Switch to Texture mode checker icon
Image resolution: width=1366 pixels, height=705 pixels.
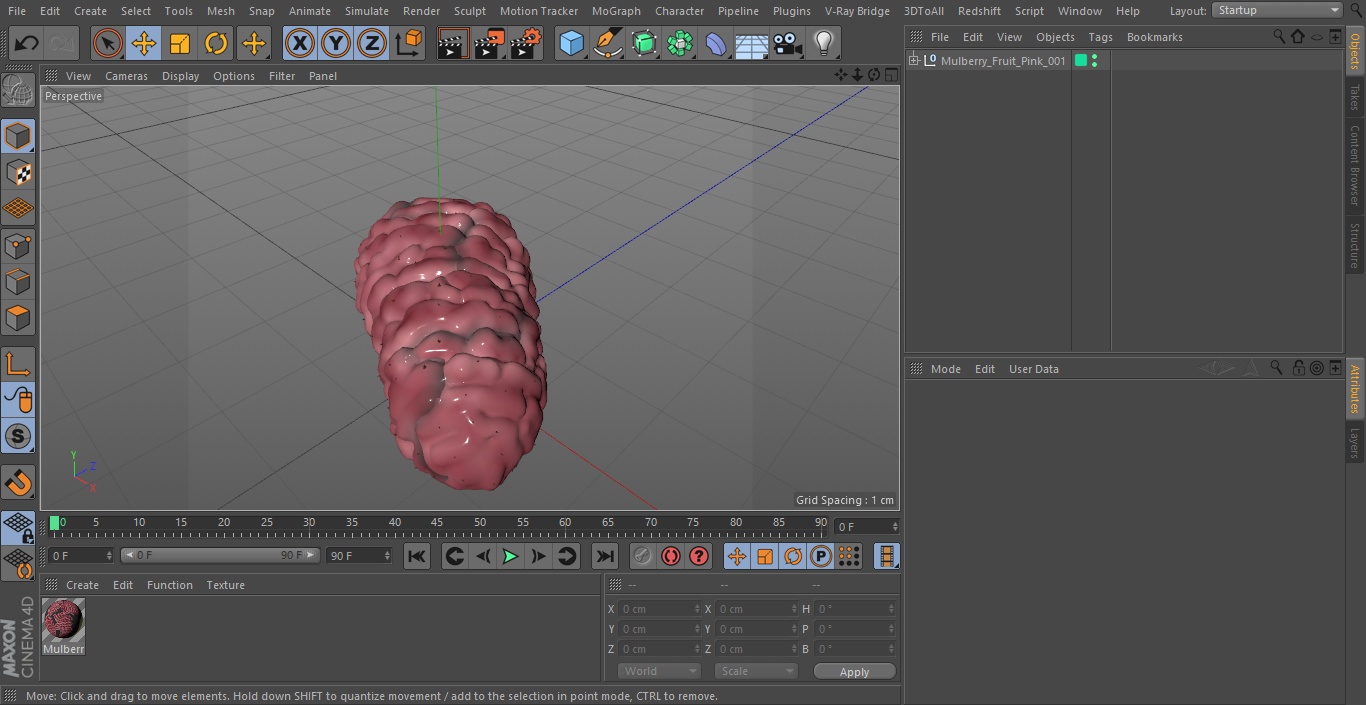tap(18, 172)
